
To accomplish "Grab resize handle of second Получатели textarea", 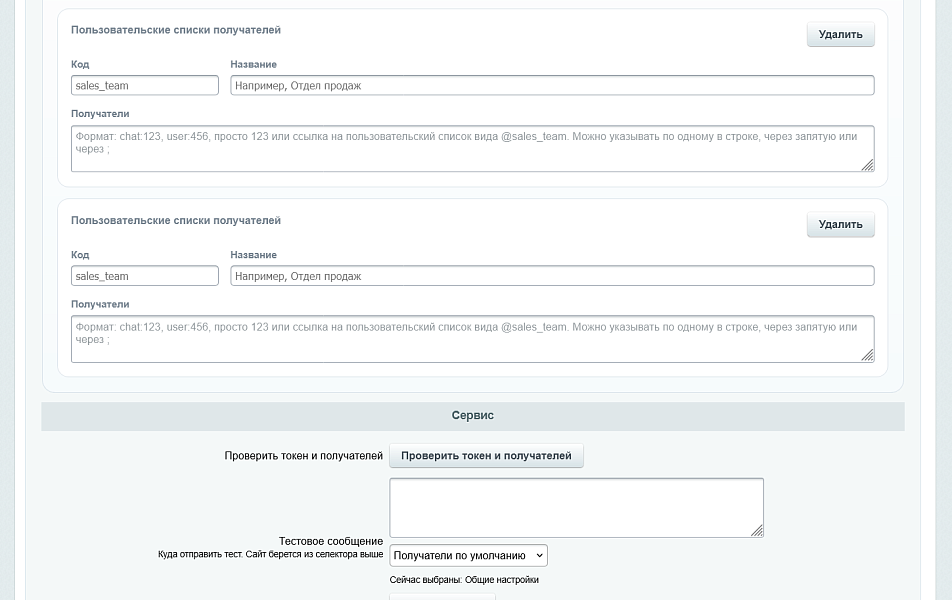I will (x=867, y=355).
